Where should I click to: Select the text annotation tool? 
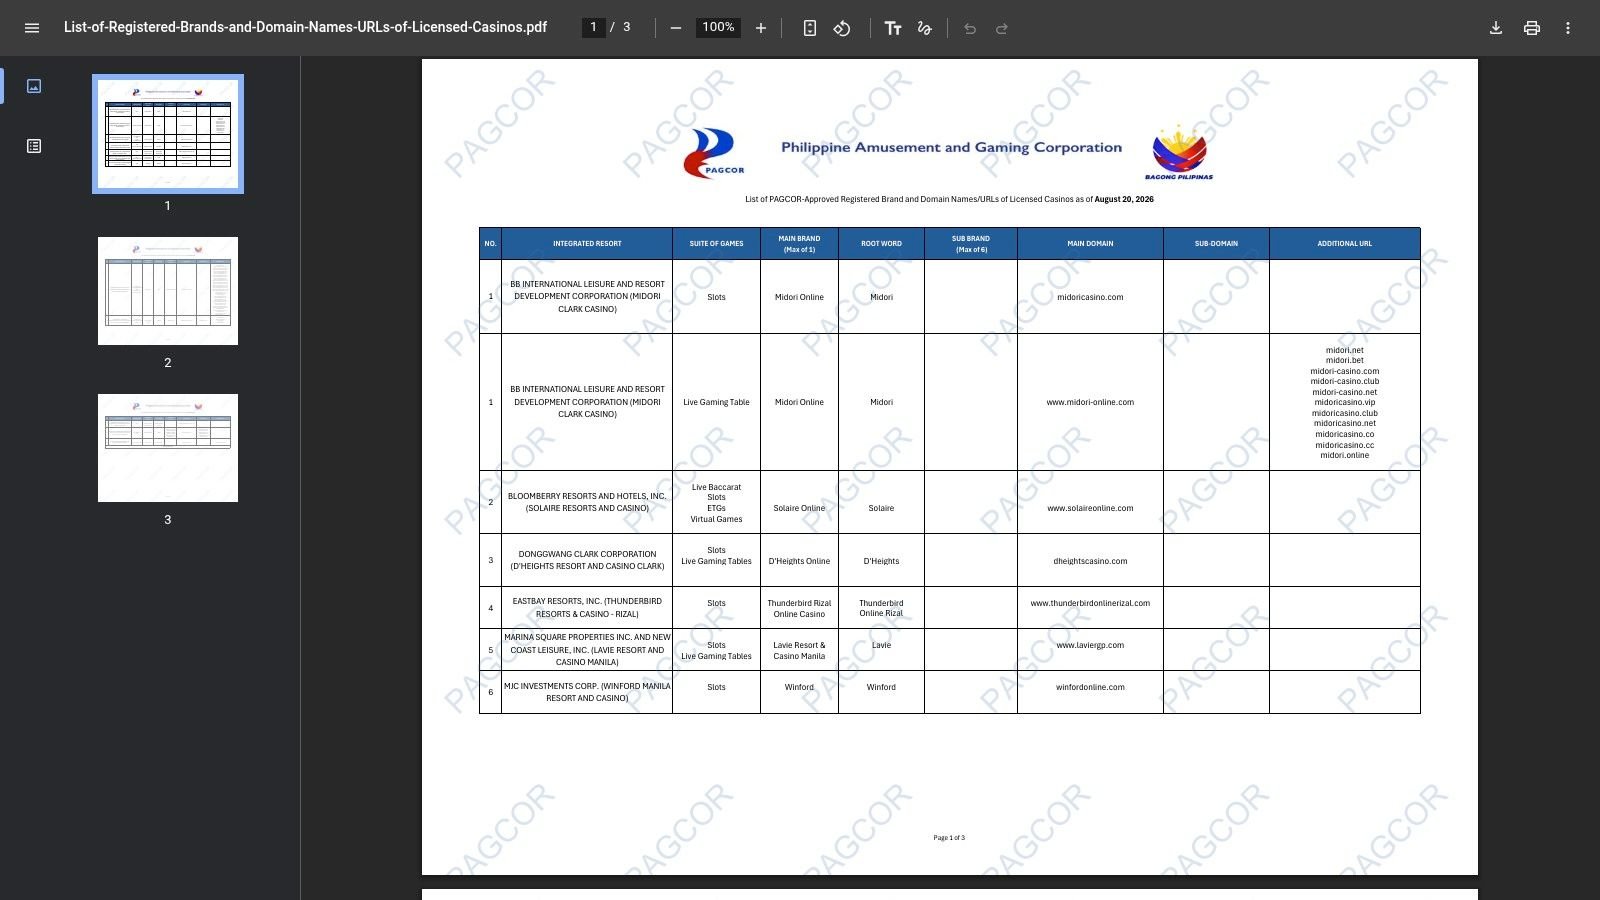point(893,28)
